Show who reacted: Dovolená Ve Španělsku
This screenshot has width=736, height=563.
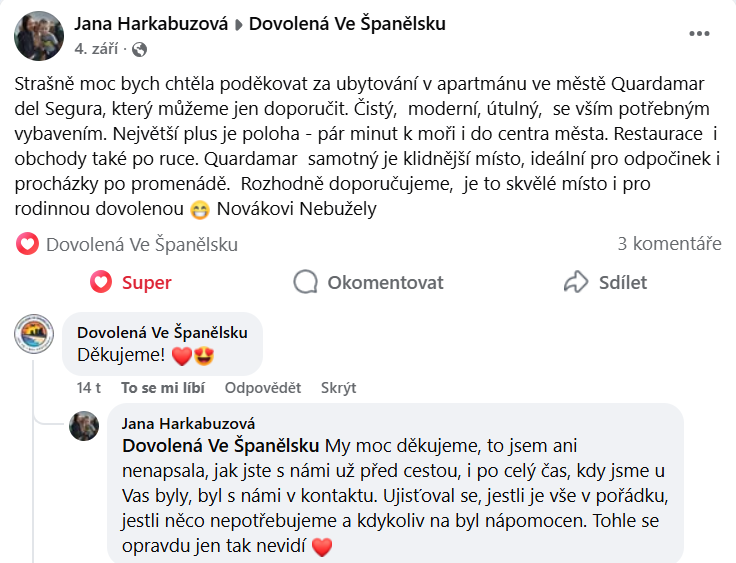[x=142, y=244]
